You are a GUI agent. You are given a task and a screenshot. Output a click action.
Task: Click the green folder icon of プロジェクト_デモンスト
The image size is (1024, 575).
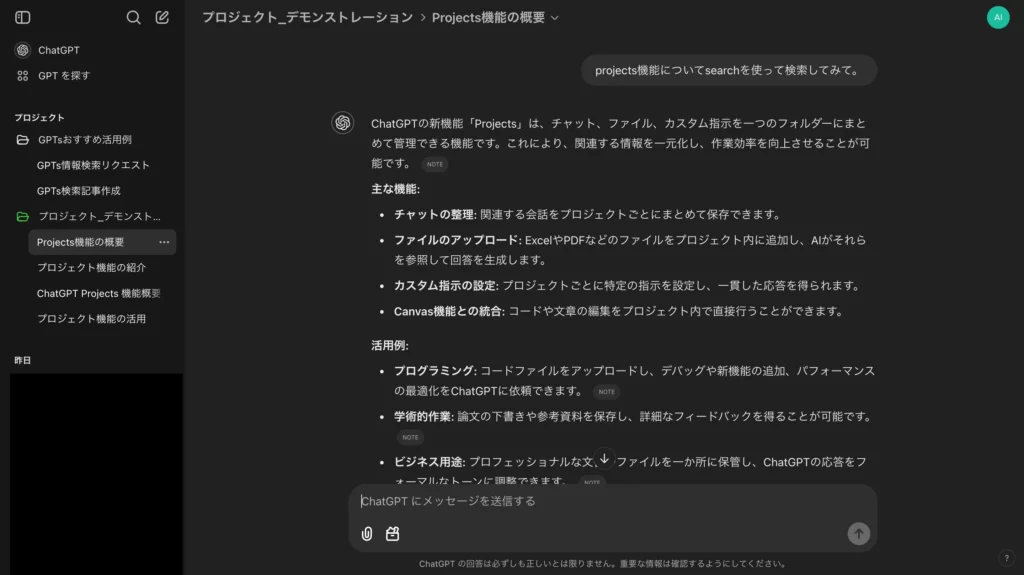click(x=23, y=216)
